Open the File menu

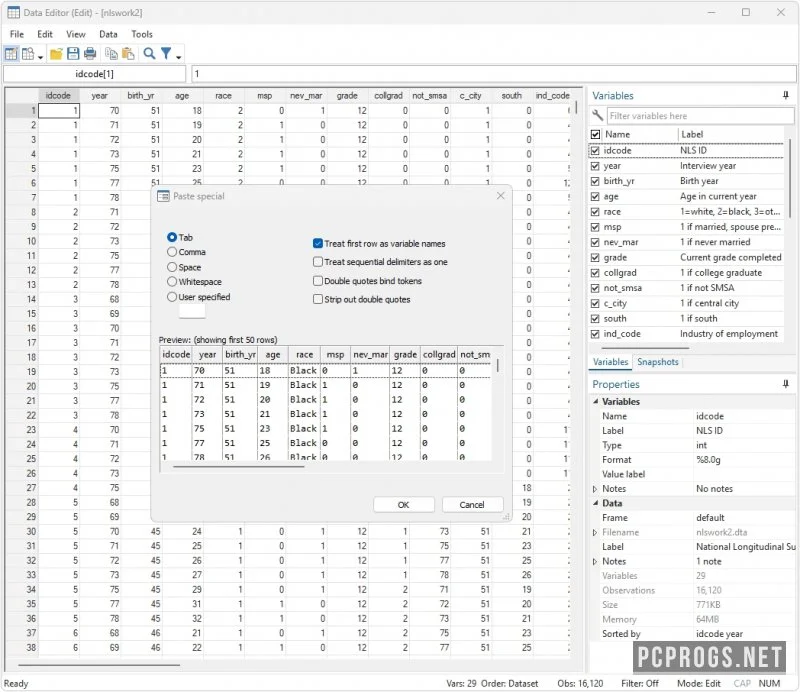(17, 34)
